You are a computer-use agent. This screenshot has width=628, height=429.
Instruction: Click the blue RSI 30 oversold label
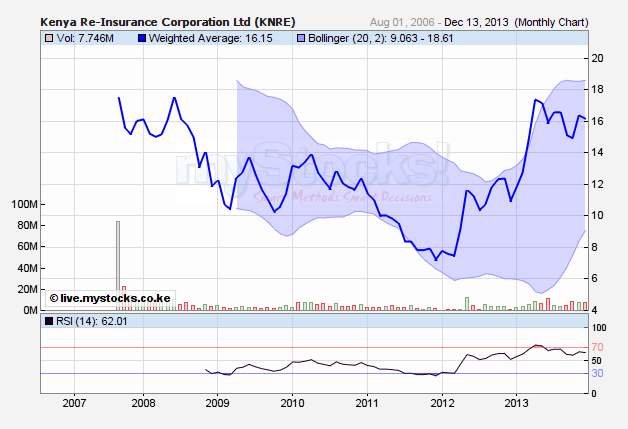pyautogui.click(x=596, y=373)
